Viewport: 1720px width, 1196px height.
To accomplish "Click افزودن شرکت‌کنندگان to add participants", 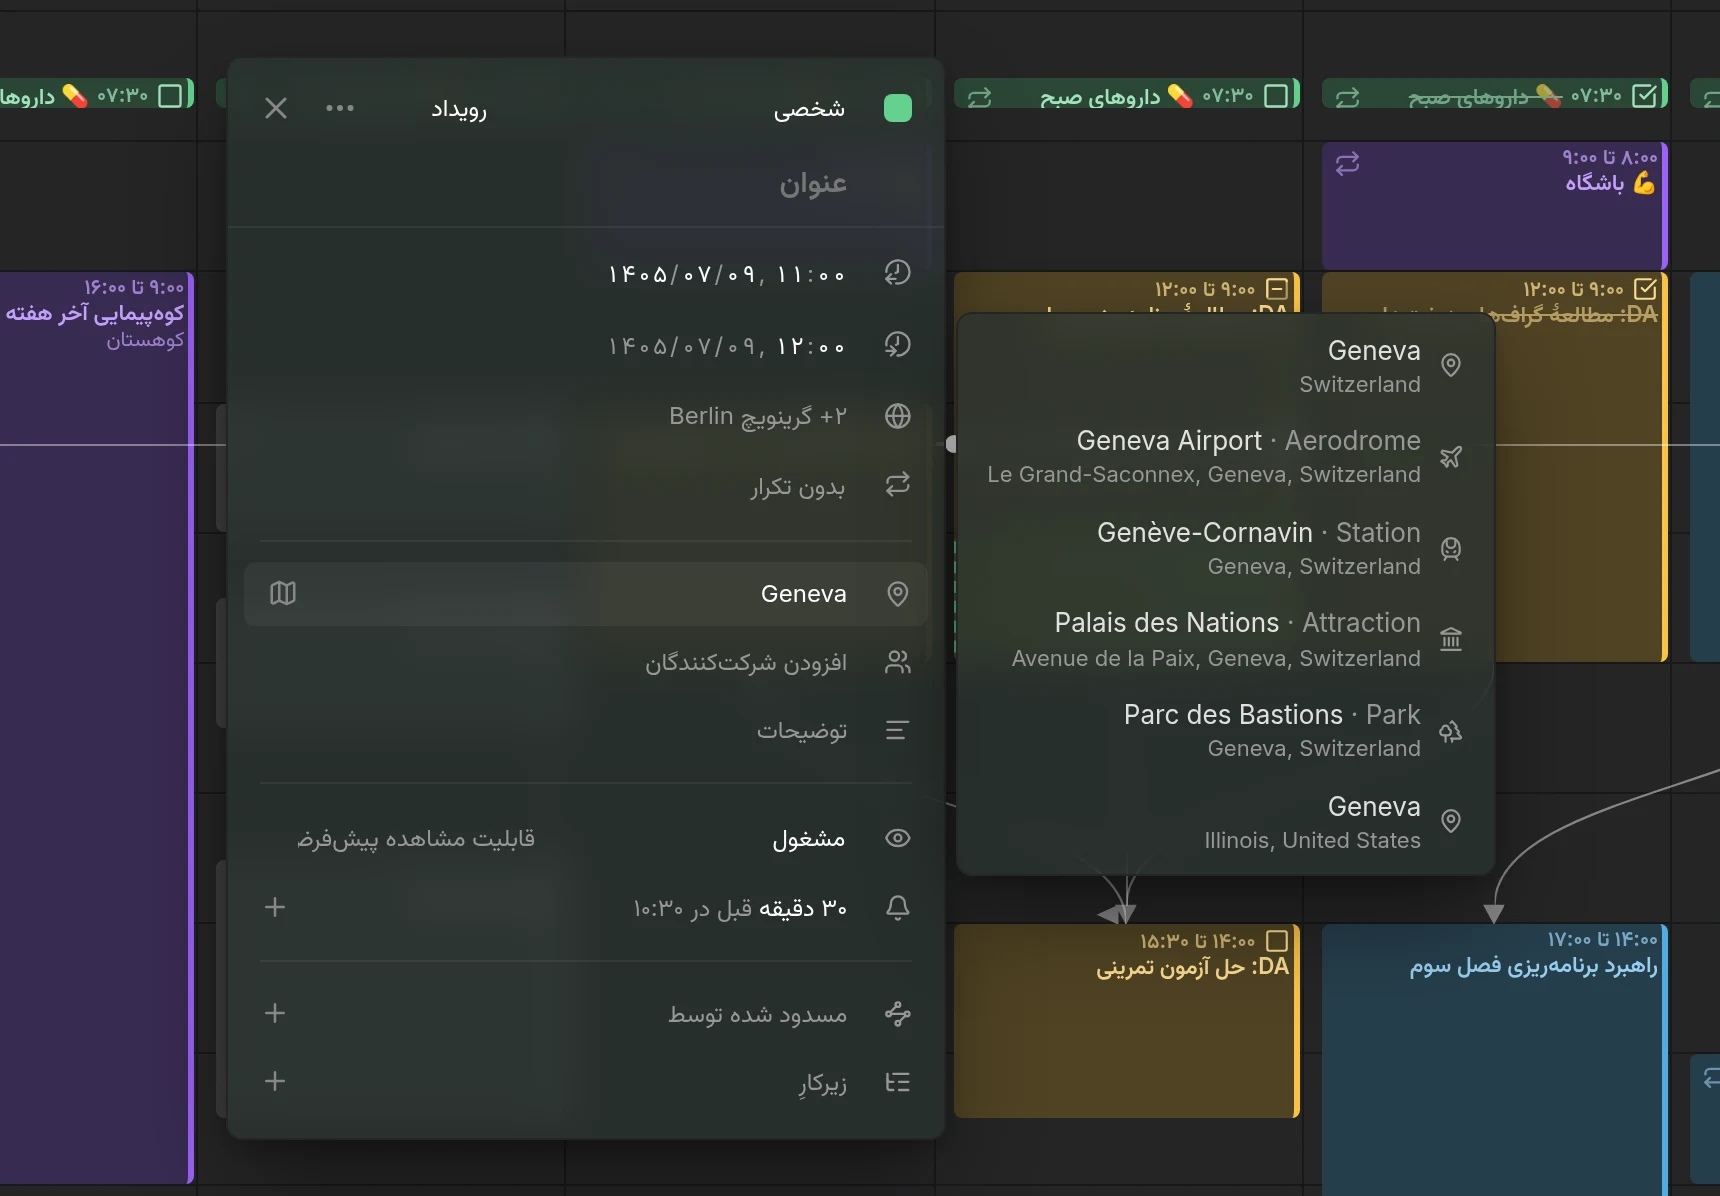I will [x=746, y=662].
